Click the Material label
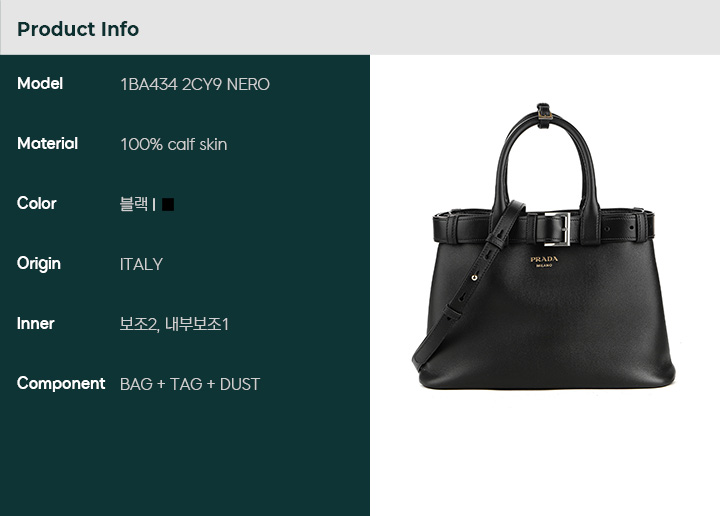The width and height of the screenshot is (720, 516). pos(47,144)
